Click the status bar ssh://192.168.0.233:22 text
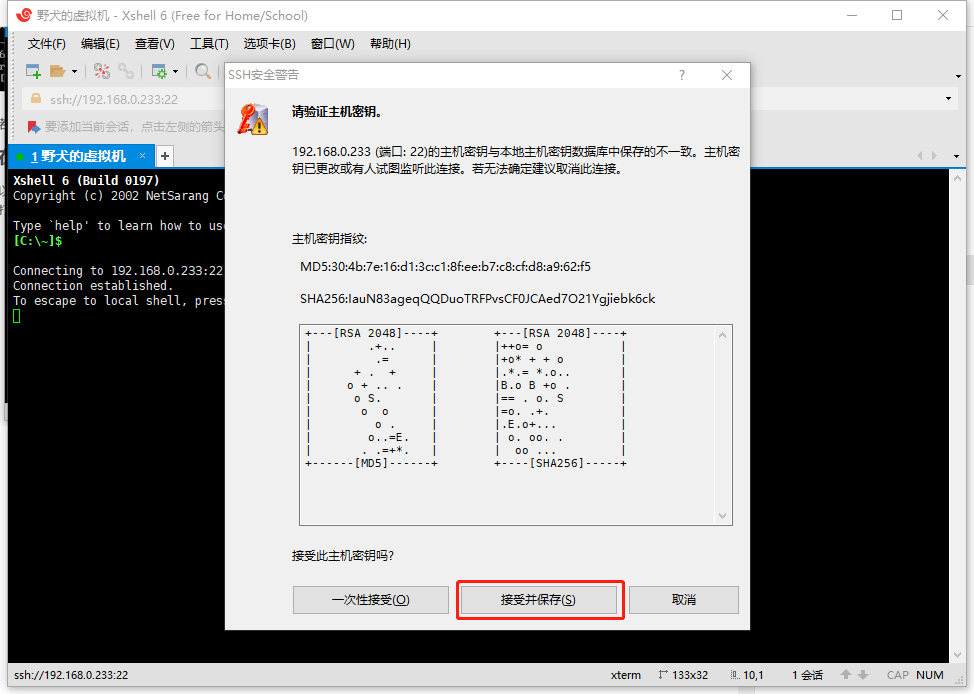 (x=71, y=675)
